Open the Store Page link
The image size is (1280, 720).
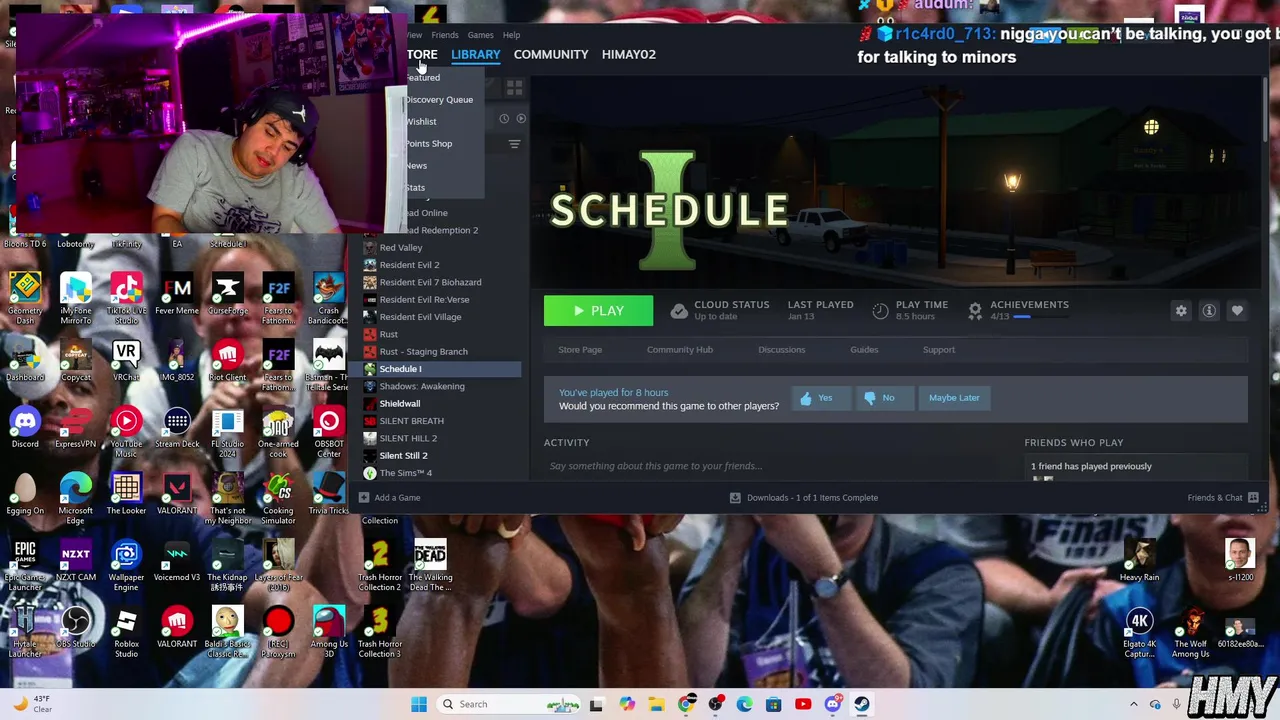(x=580, y=350)
